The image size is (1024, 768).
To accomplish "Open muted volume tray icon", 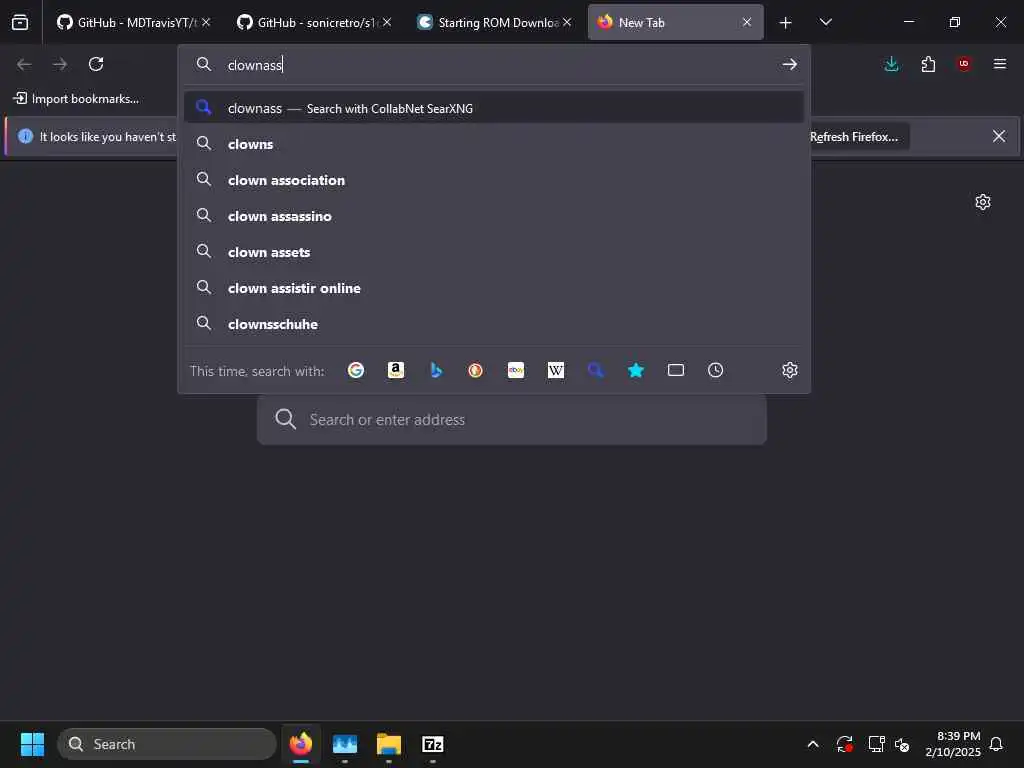I will [x=902, y=744].
